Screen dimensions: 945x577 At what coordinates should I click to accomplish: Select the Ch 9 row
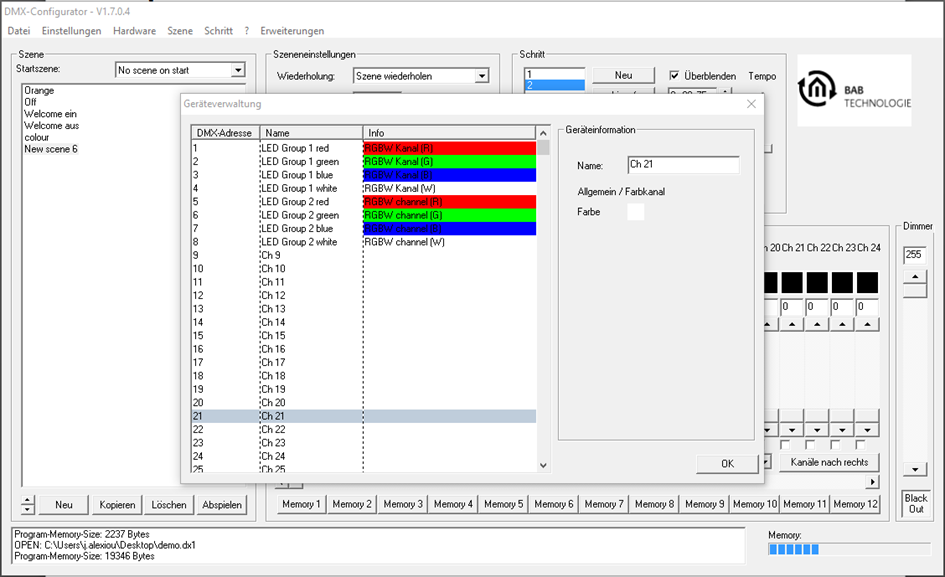tap(363, 255)
